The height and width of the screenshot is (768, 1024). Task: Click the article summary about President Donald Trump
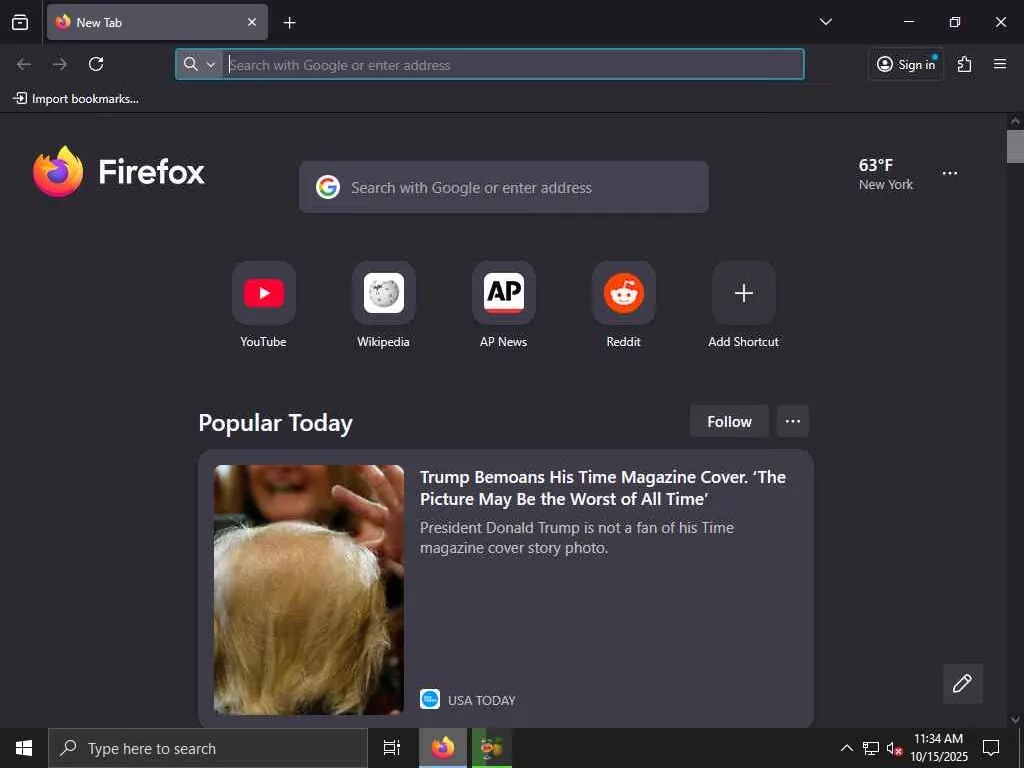pos(577,537)
